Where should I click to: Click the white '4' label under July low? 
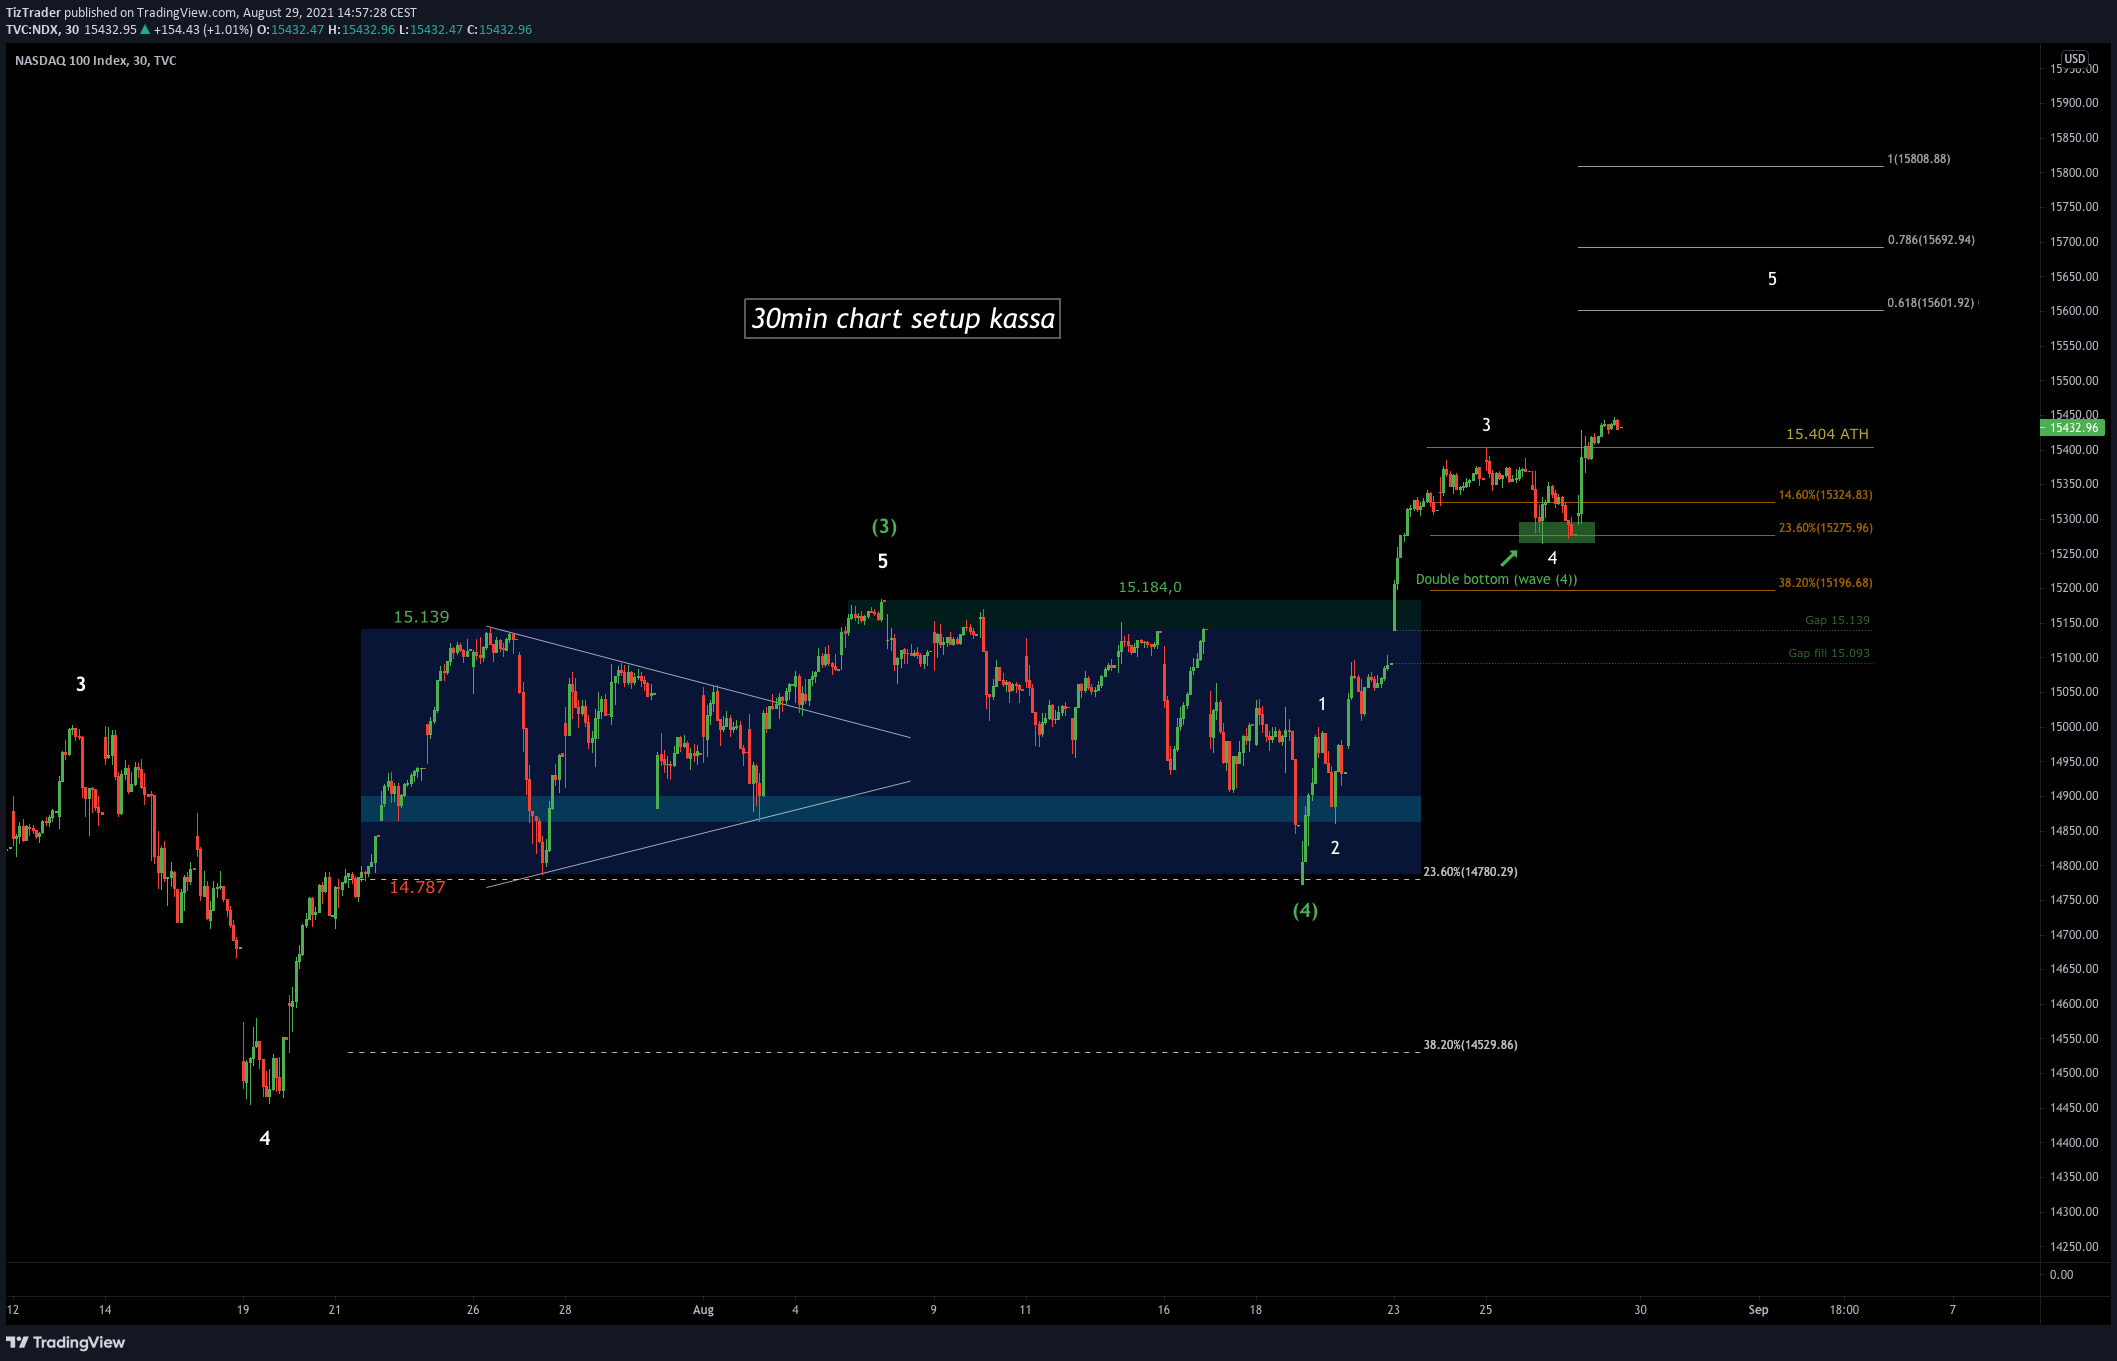coord(265,1138)
